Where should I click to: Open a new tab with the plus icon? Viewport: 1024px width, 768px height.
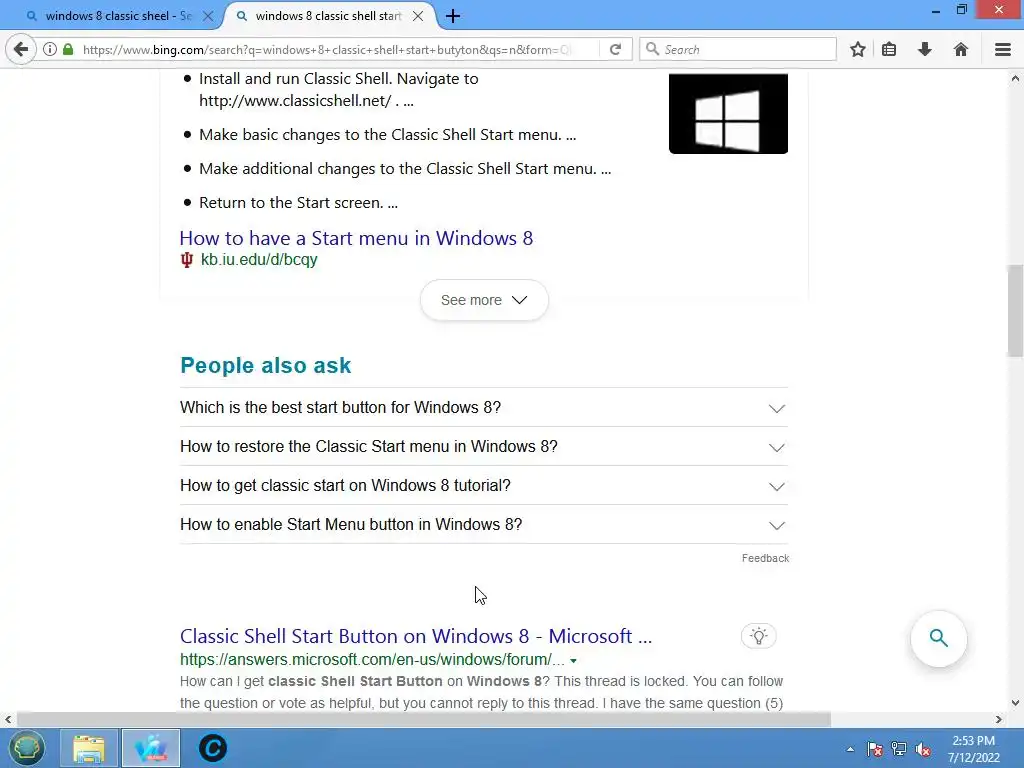point(453,16)
